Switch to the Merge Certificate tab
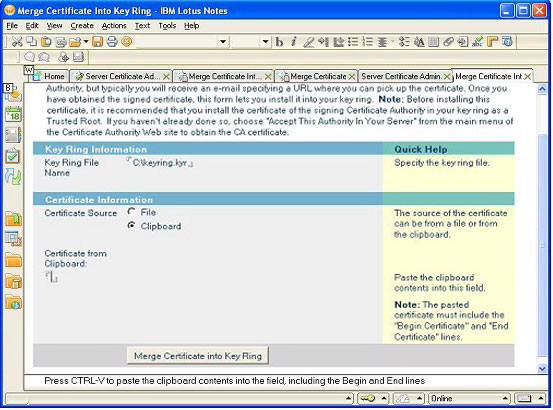 pos(315,76)
